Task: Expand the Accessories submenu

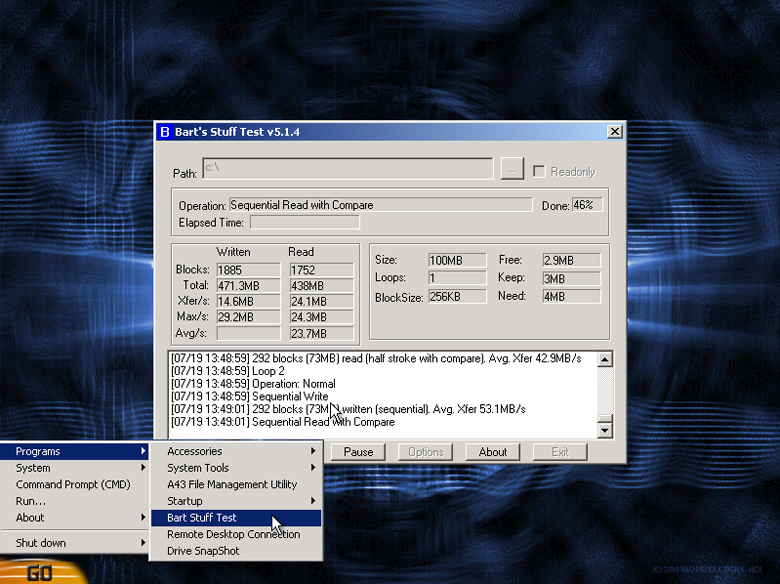Action: click(x=236, y=451)
